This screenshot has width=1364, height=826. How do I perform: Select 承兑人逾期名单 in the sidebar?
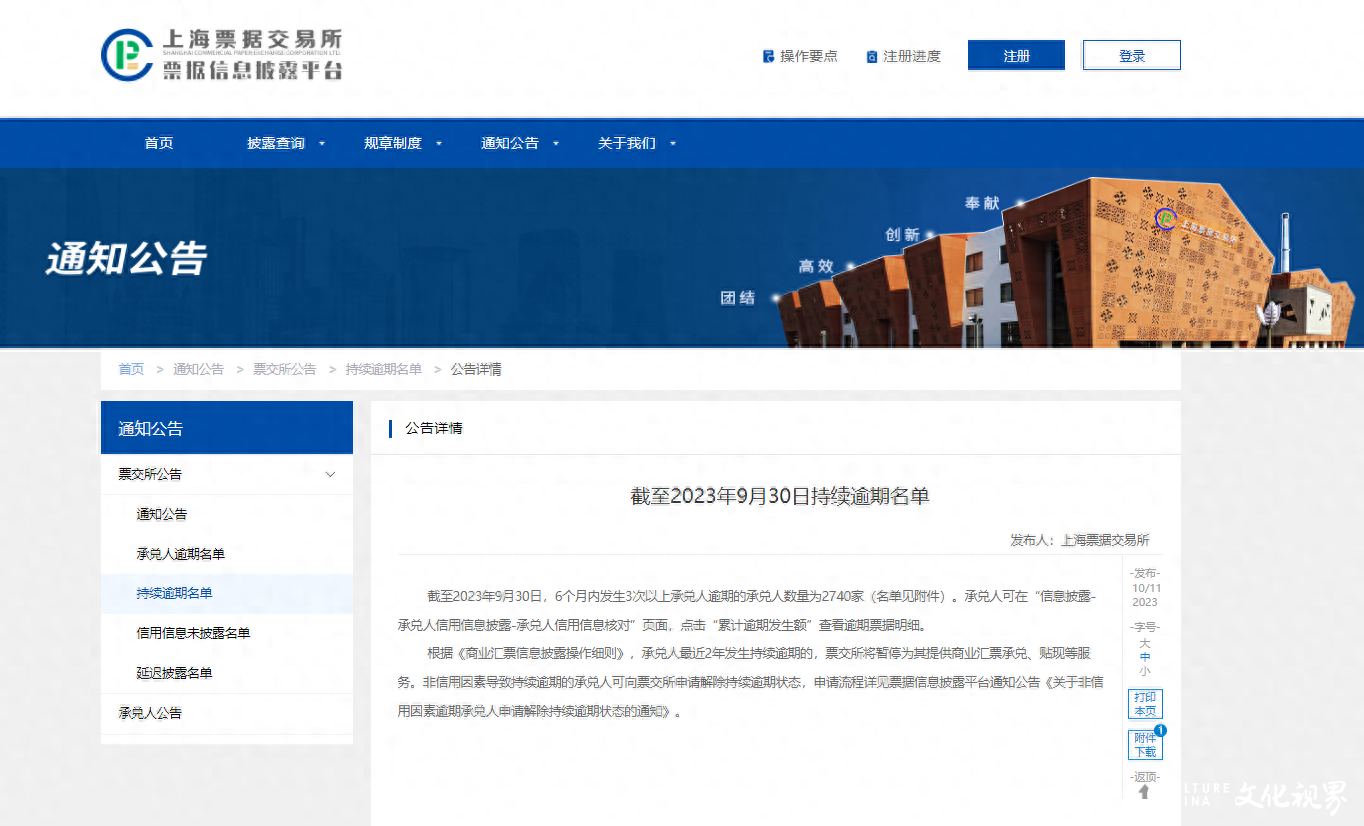click(227, 554)
